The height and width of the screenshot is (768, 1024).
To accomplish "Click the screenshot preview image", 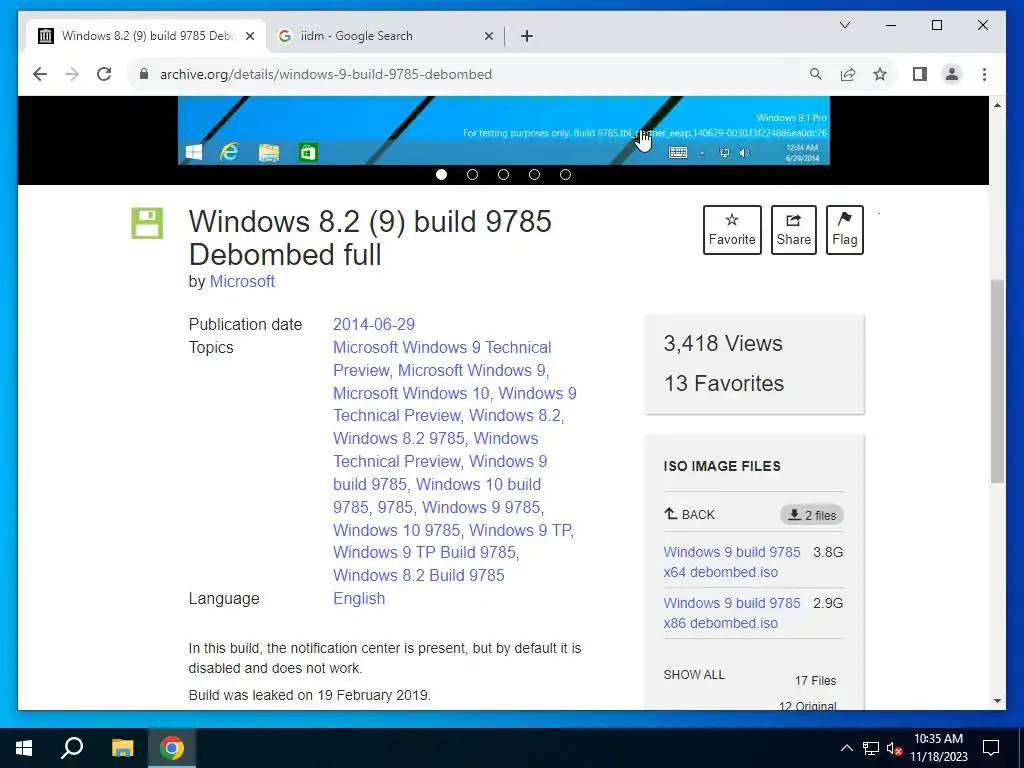I will (x=504, y=130).
